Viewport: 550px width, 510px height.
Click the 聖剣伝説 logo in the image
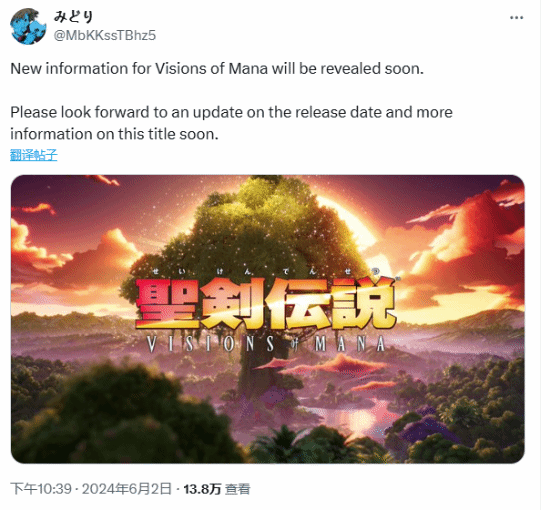(x=266, y=303)
